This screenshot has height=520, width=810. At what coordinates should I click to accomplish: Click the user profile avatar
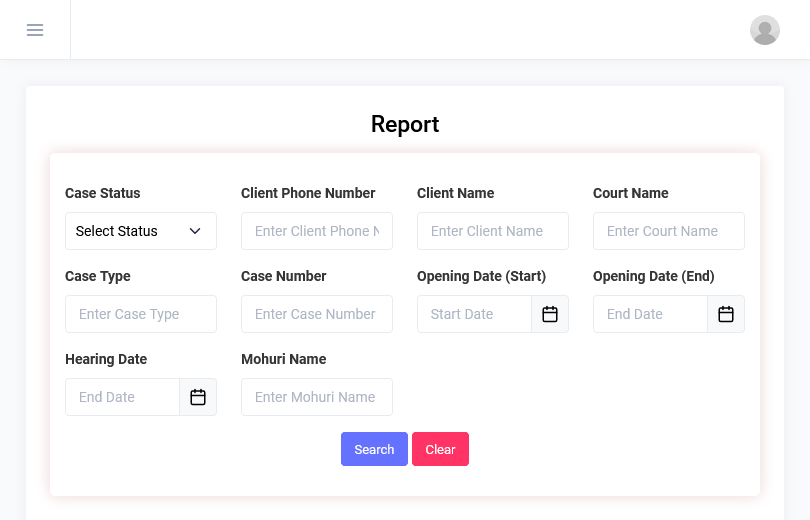[x=765, y=30]
